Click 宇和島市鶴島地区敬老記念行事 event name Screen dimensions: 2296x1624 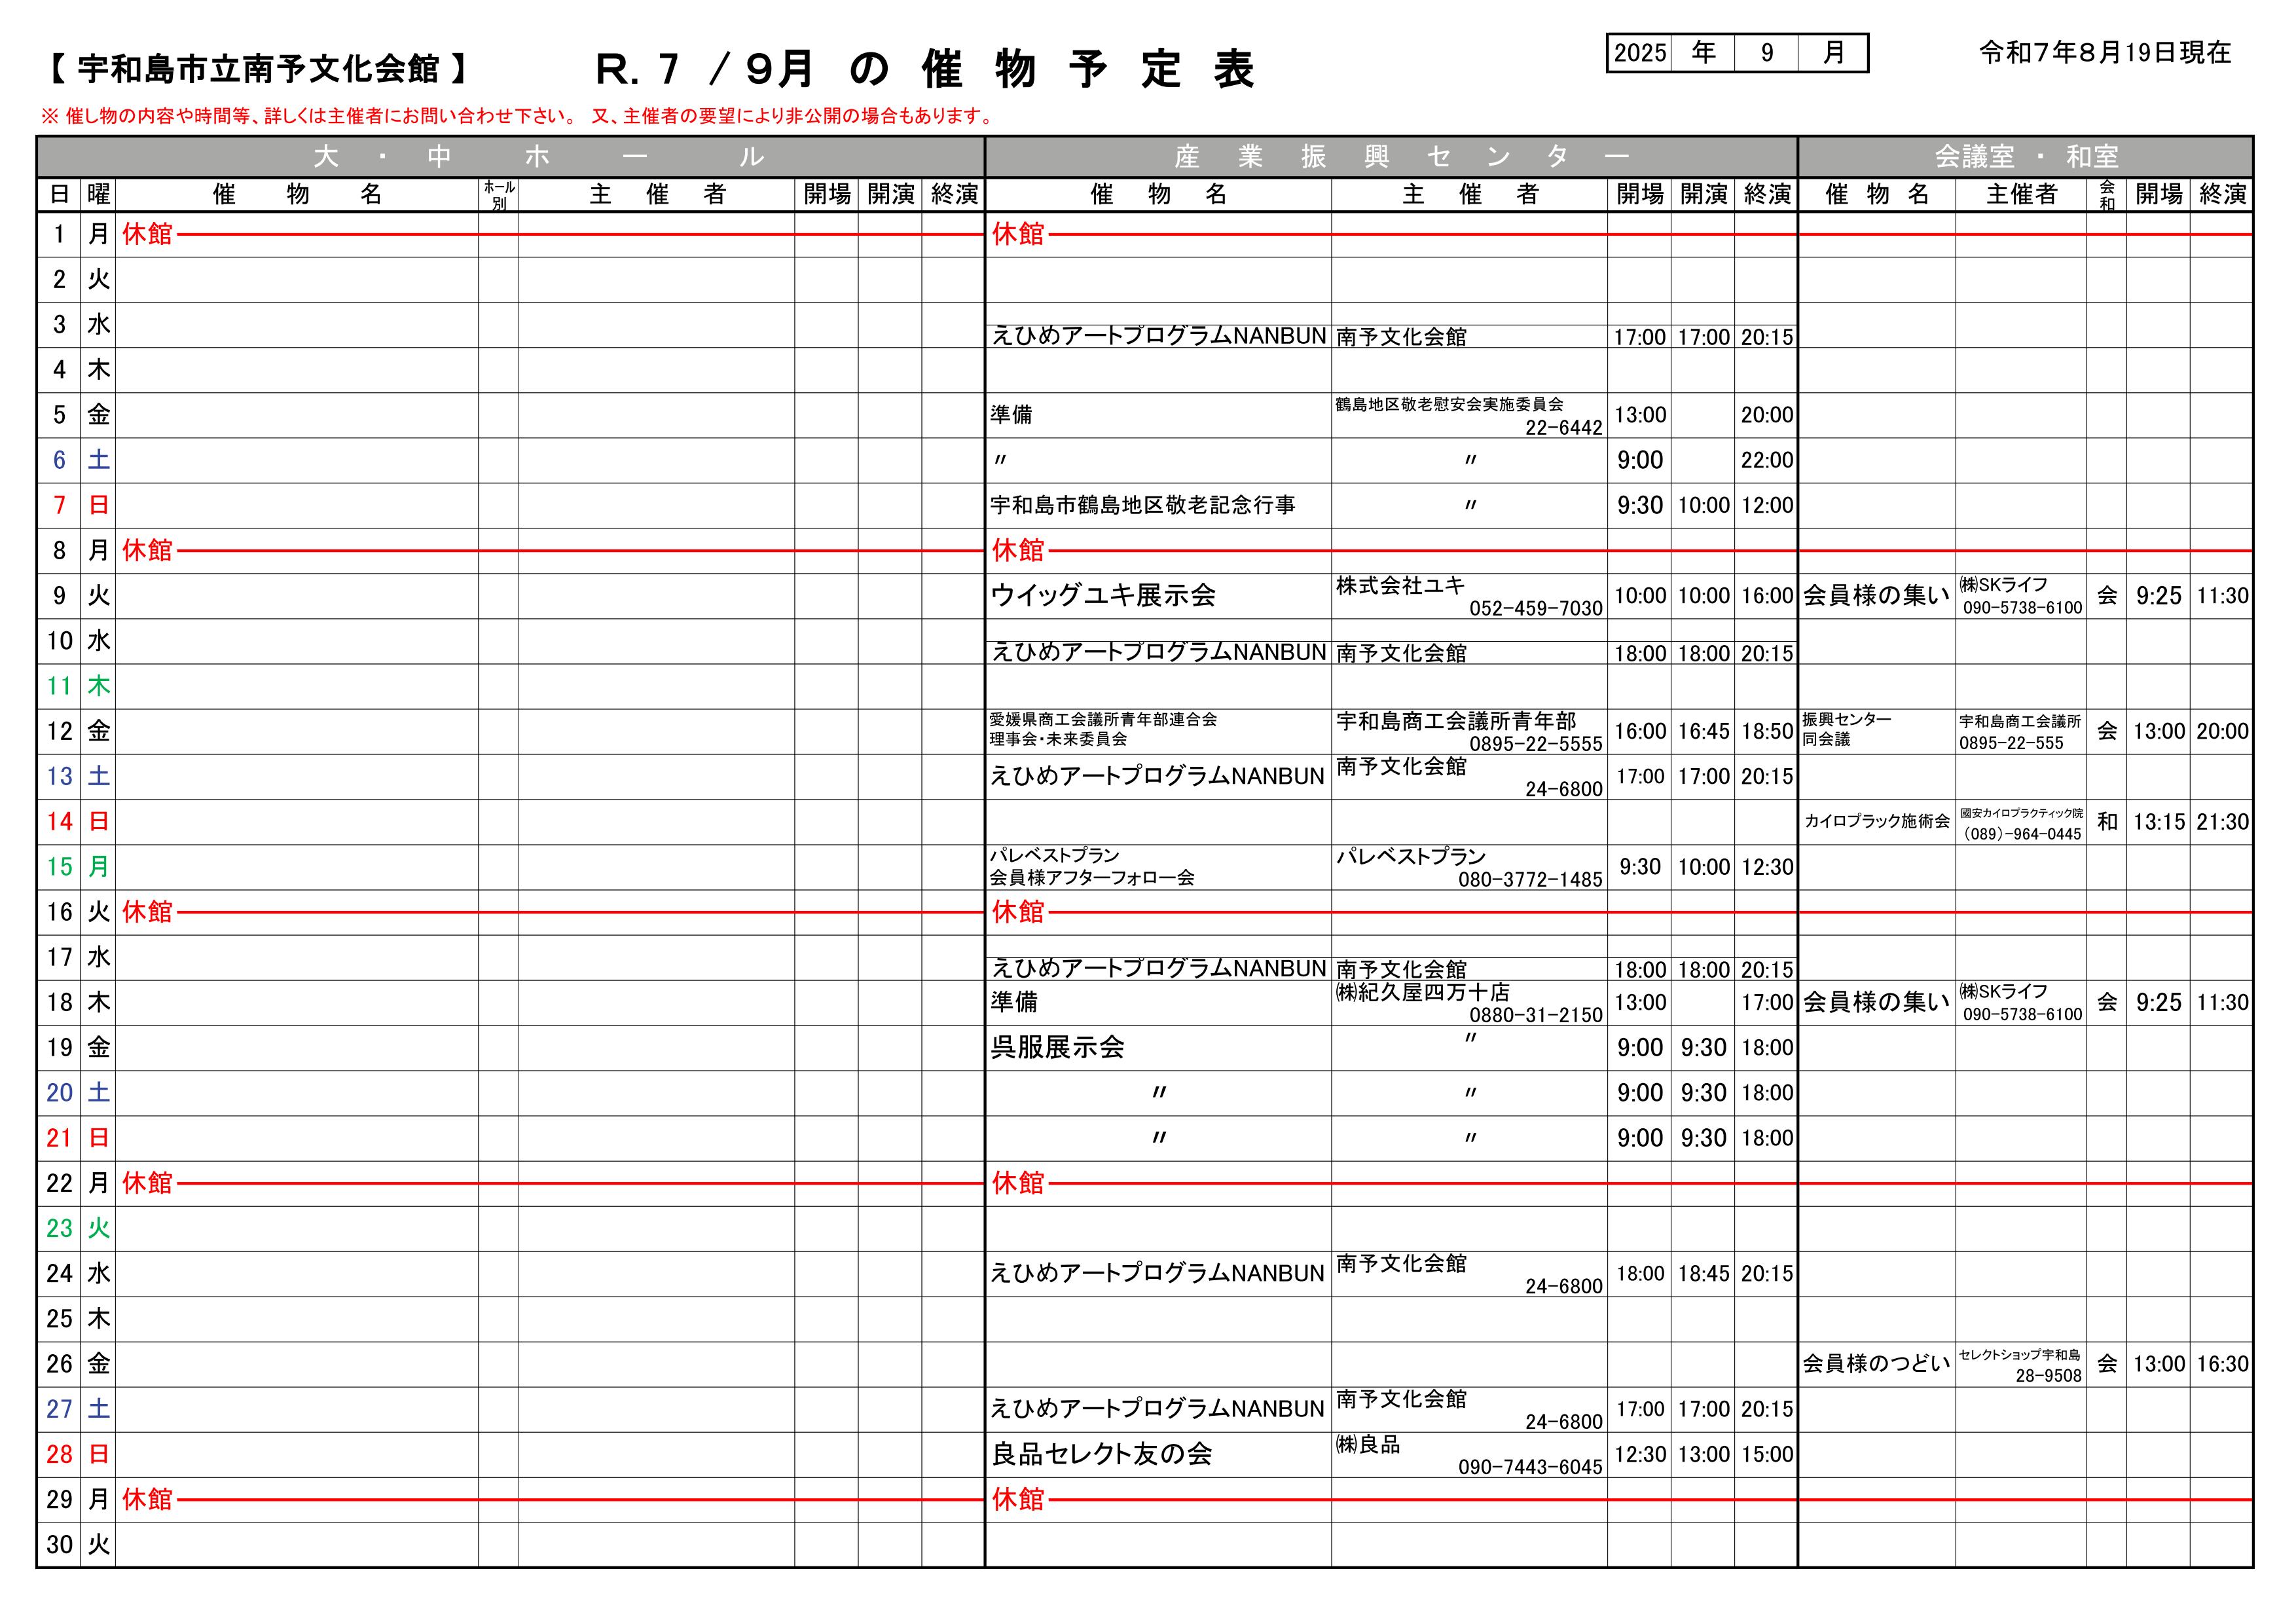click(x=1142, y=506)
